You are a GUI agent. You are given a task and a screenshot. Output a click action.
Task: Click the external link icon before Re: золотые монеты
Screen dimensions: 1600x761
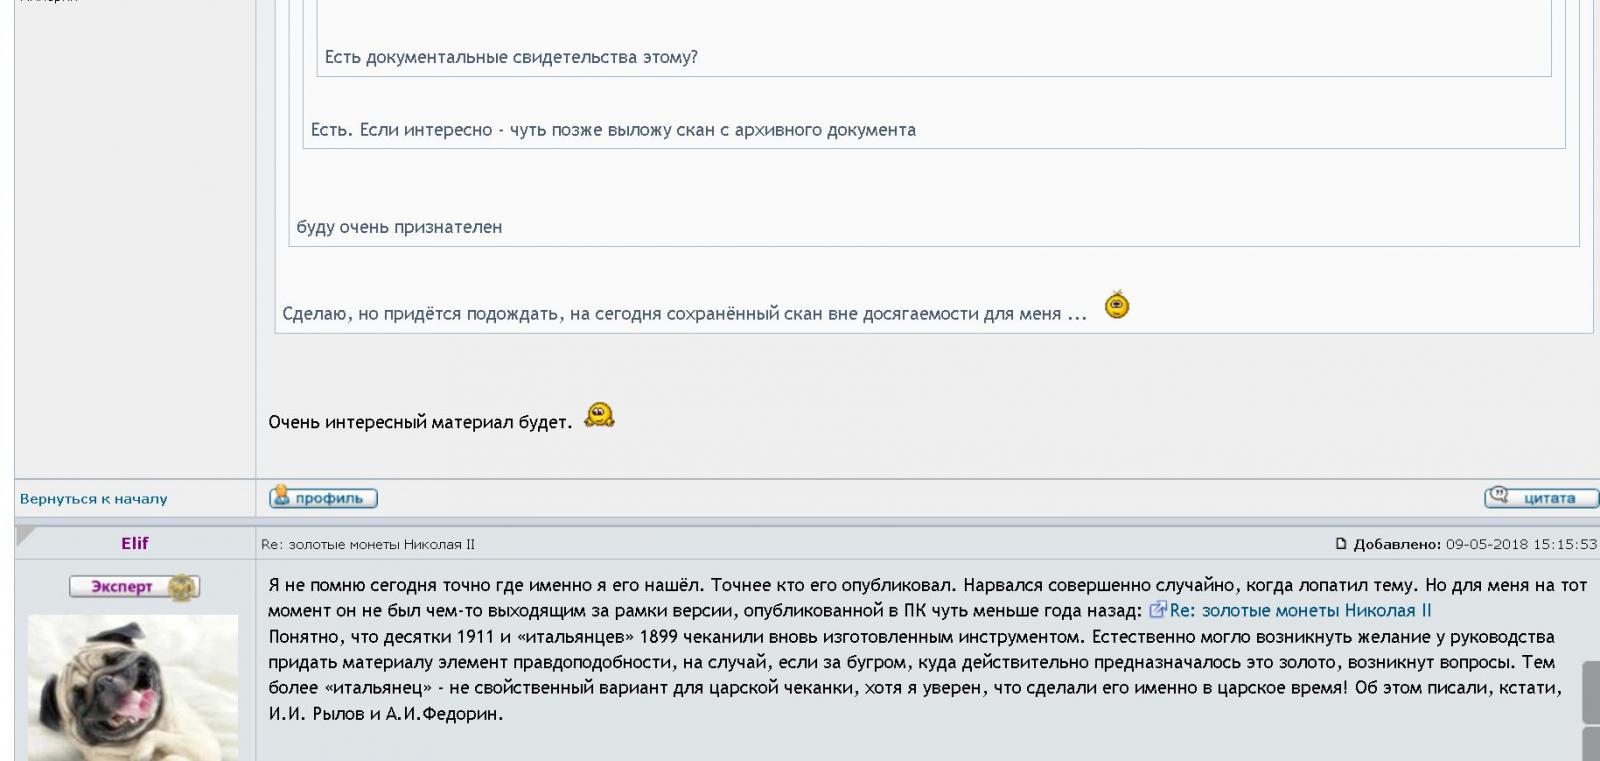tap(1158, 610)
